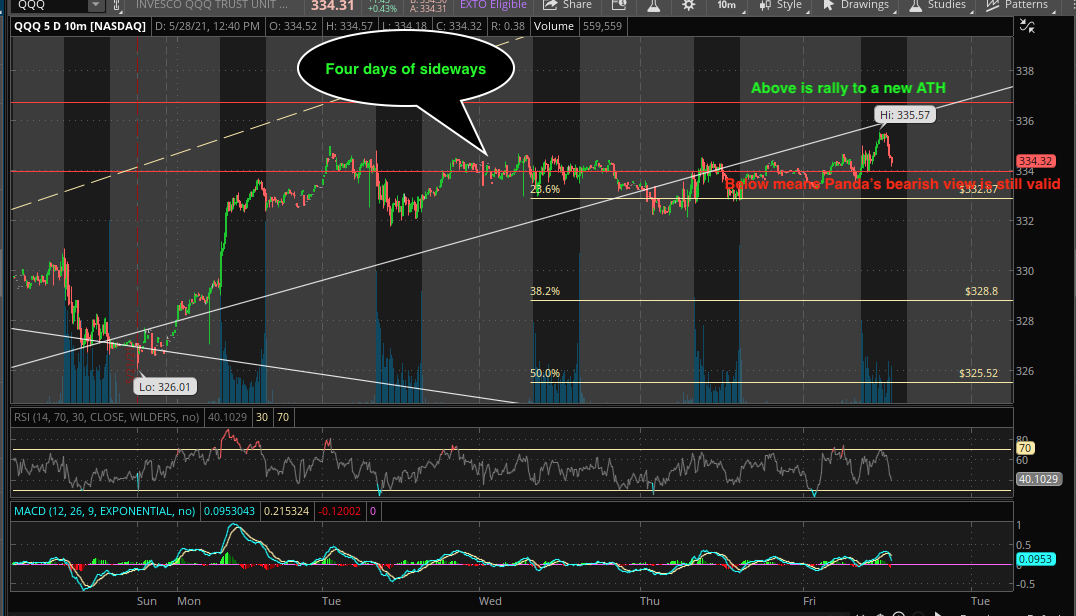Click the RSI axis 70 level tag
The height and width of the screenshot is (616, 1076).
(1026, 449)
